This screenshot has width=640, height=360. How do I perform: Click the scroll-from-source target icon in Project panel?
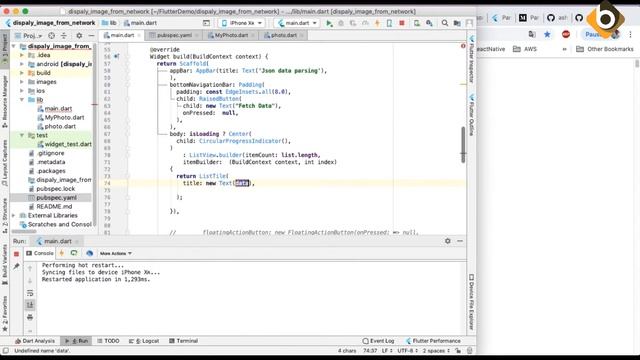[x=51, y=36]
